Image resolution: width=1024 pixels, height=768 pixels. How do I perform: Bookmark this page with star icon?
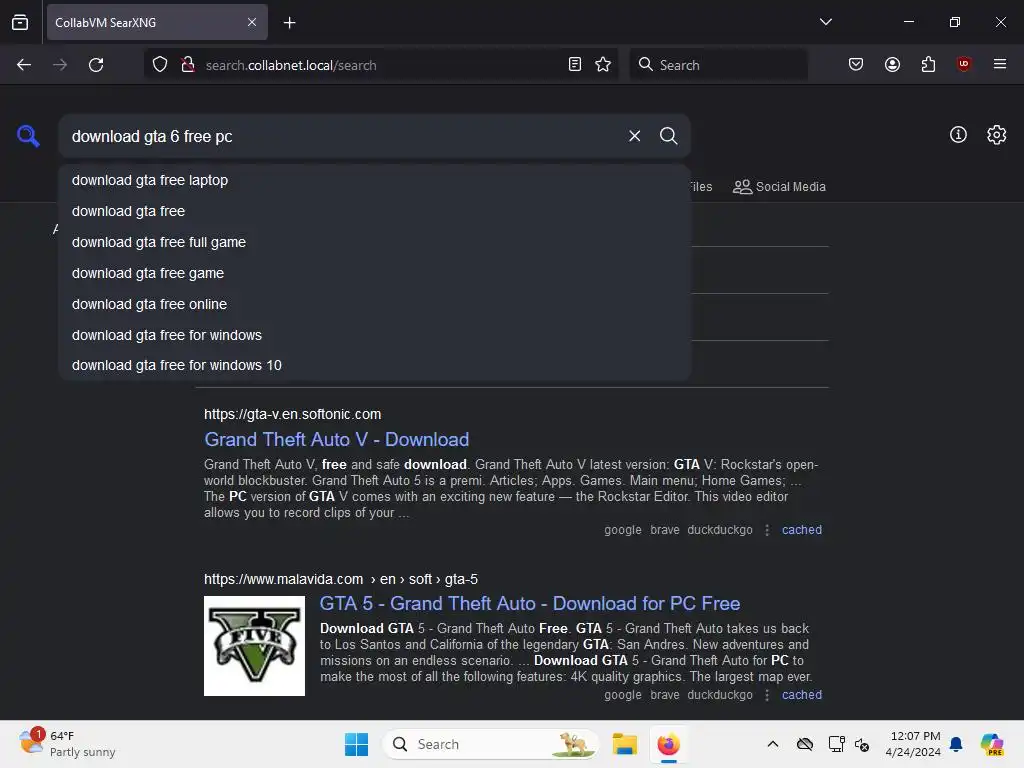coord(603,65)
